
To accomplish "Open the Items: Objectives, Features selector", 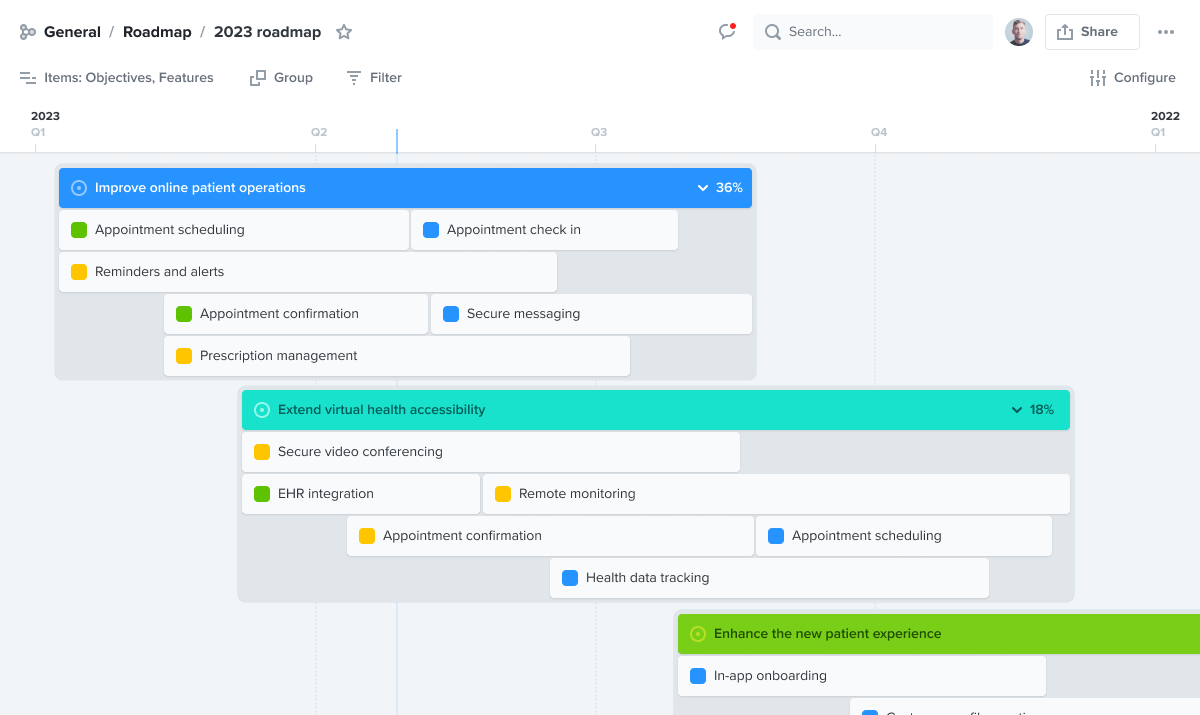I will click(128, 77).
